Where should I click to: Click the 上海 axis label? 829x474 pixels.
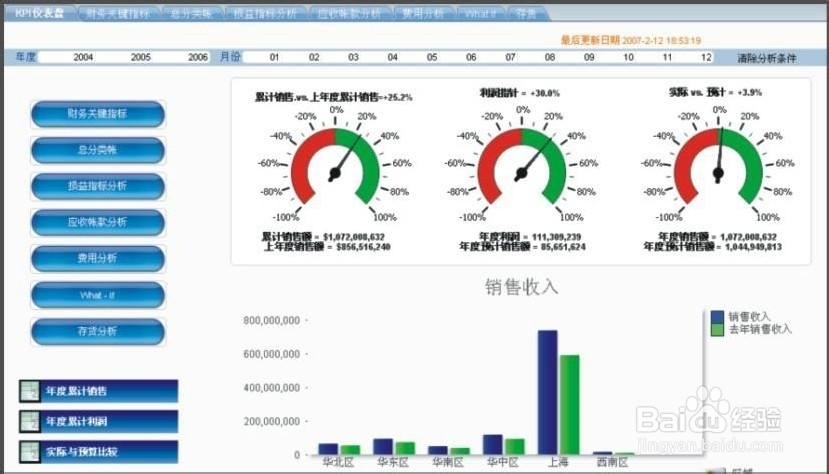[x=558, y=462]
